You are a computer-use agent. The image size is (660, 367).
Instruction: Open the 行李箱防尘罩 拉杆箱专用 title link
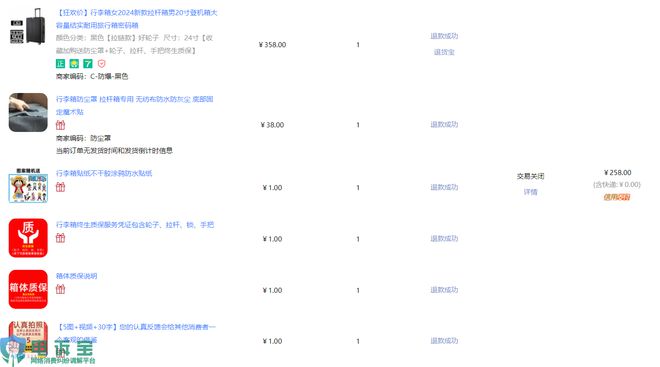click(x=135, y=105)
